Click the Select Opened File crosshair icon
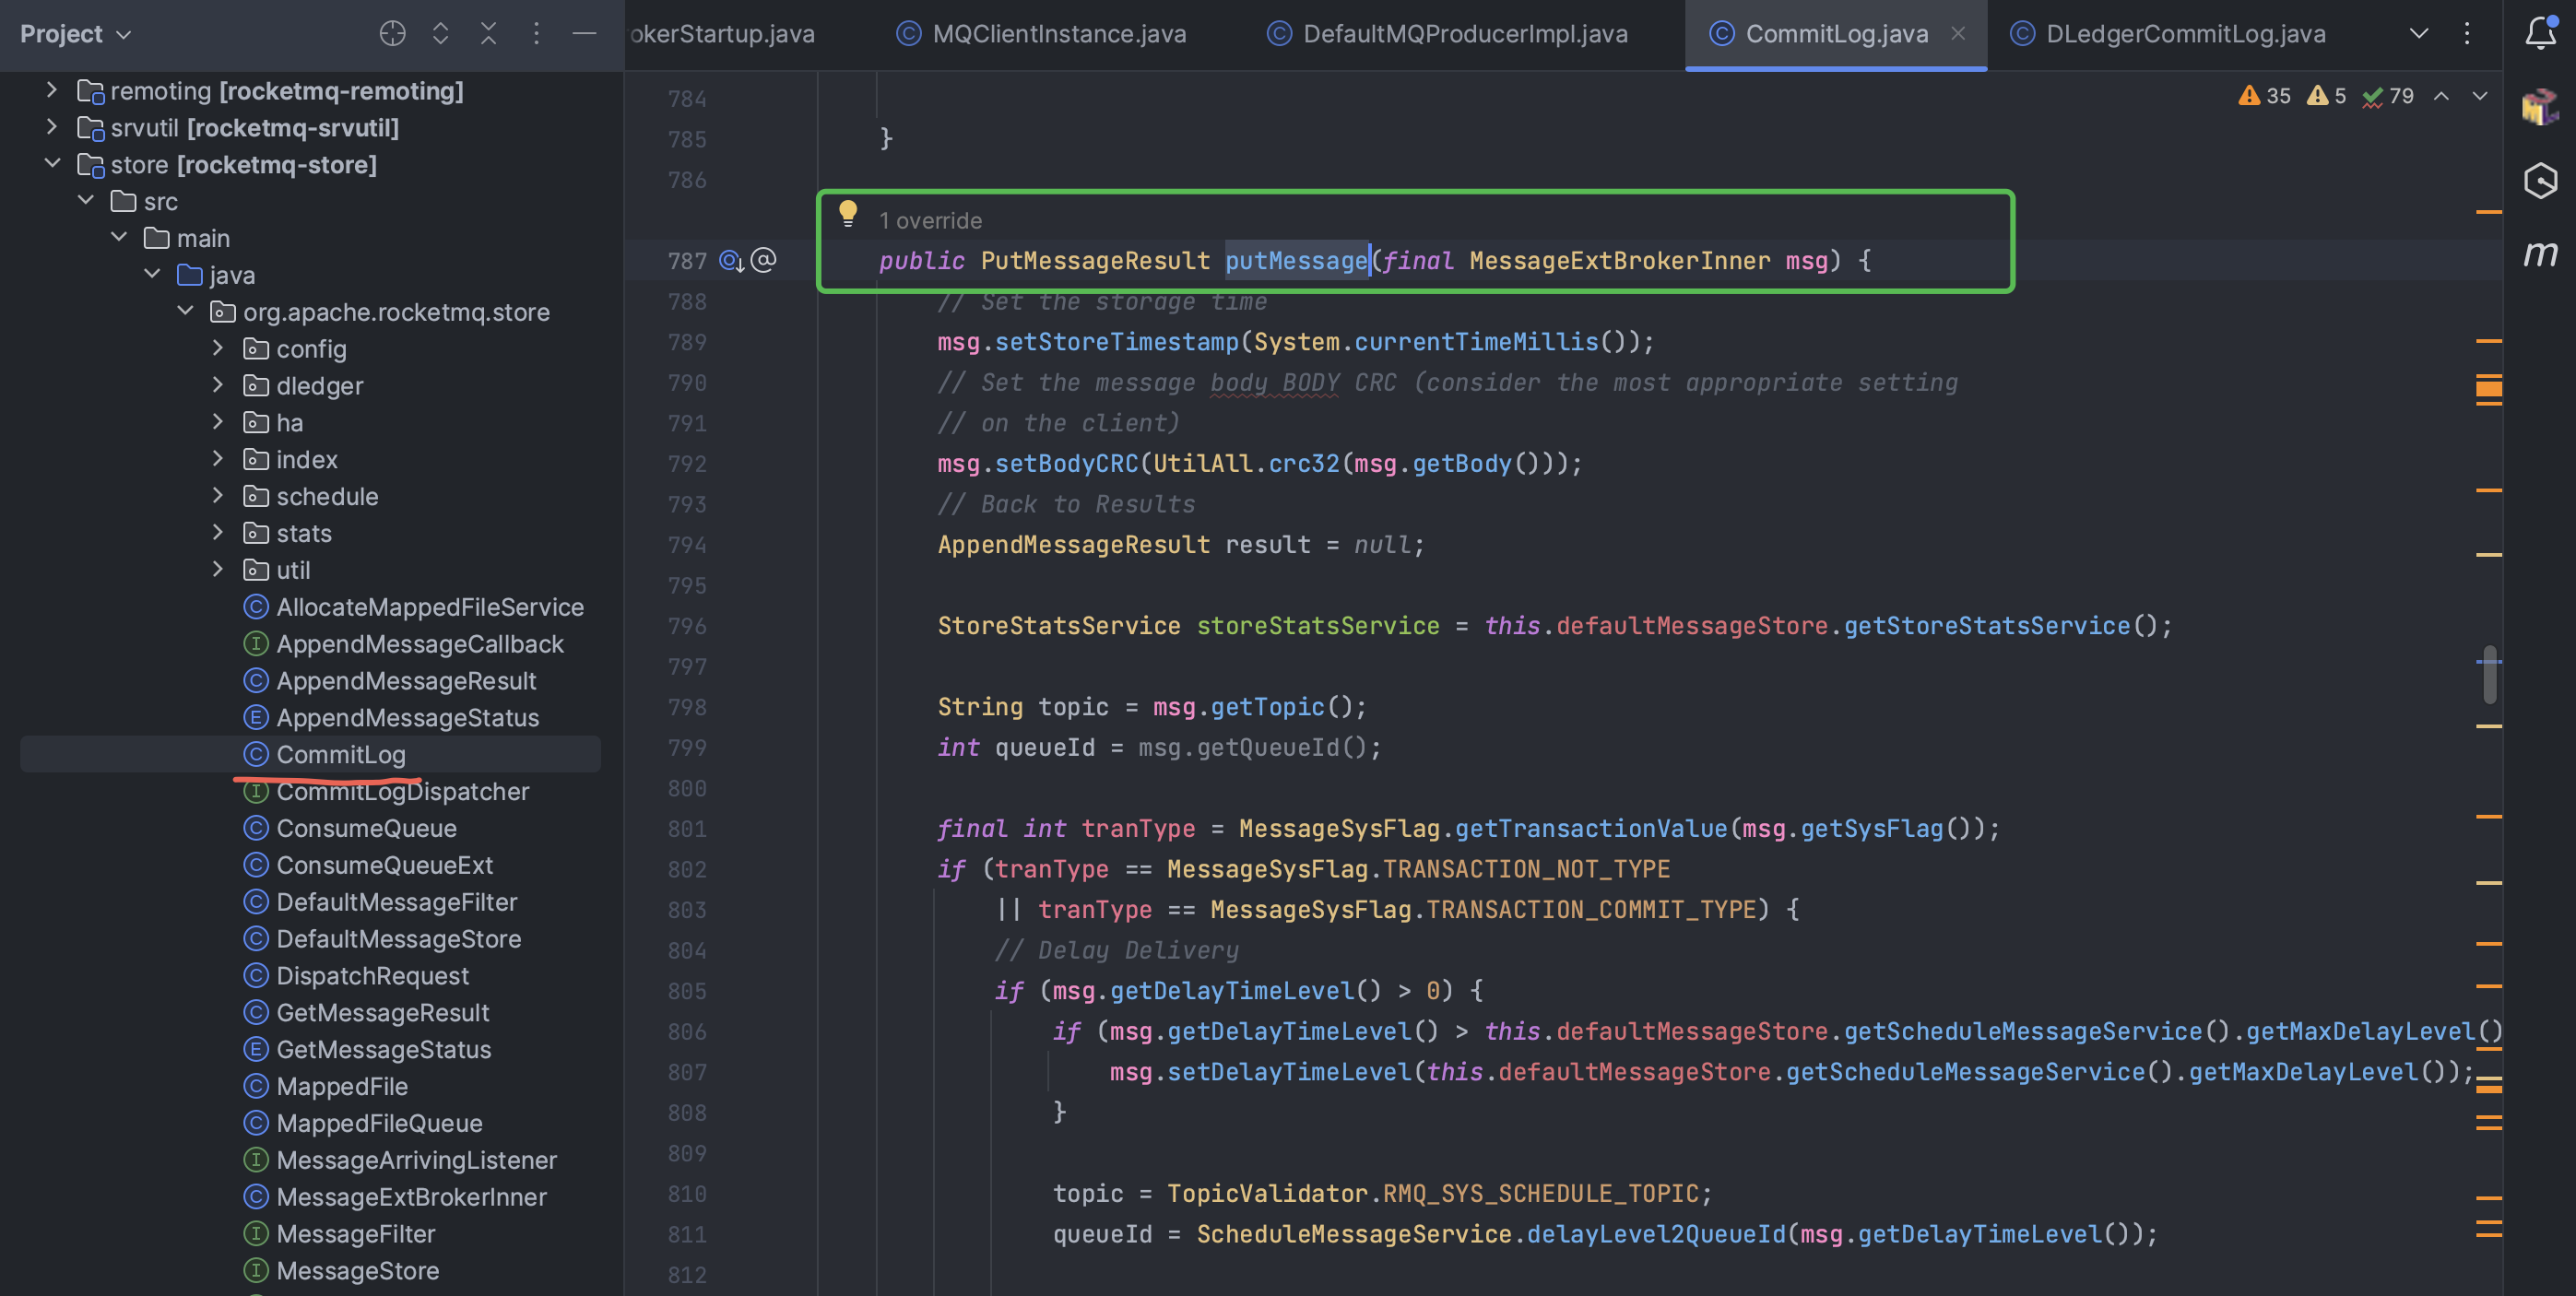Viewport: 2576px width, 1296px height. point(392,33)
